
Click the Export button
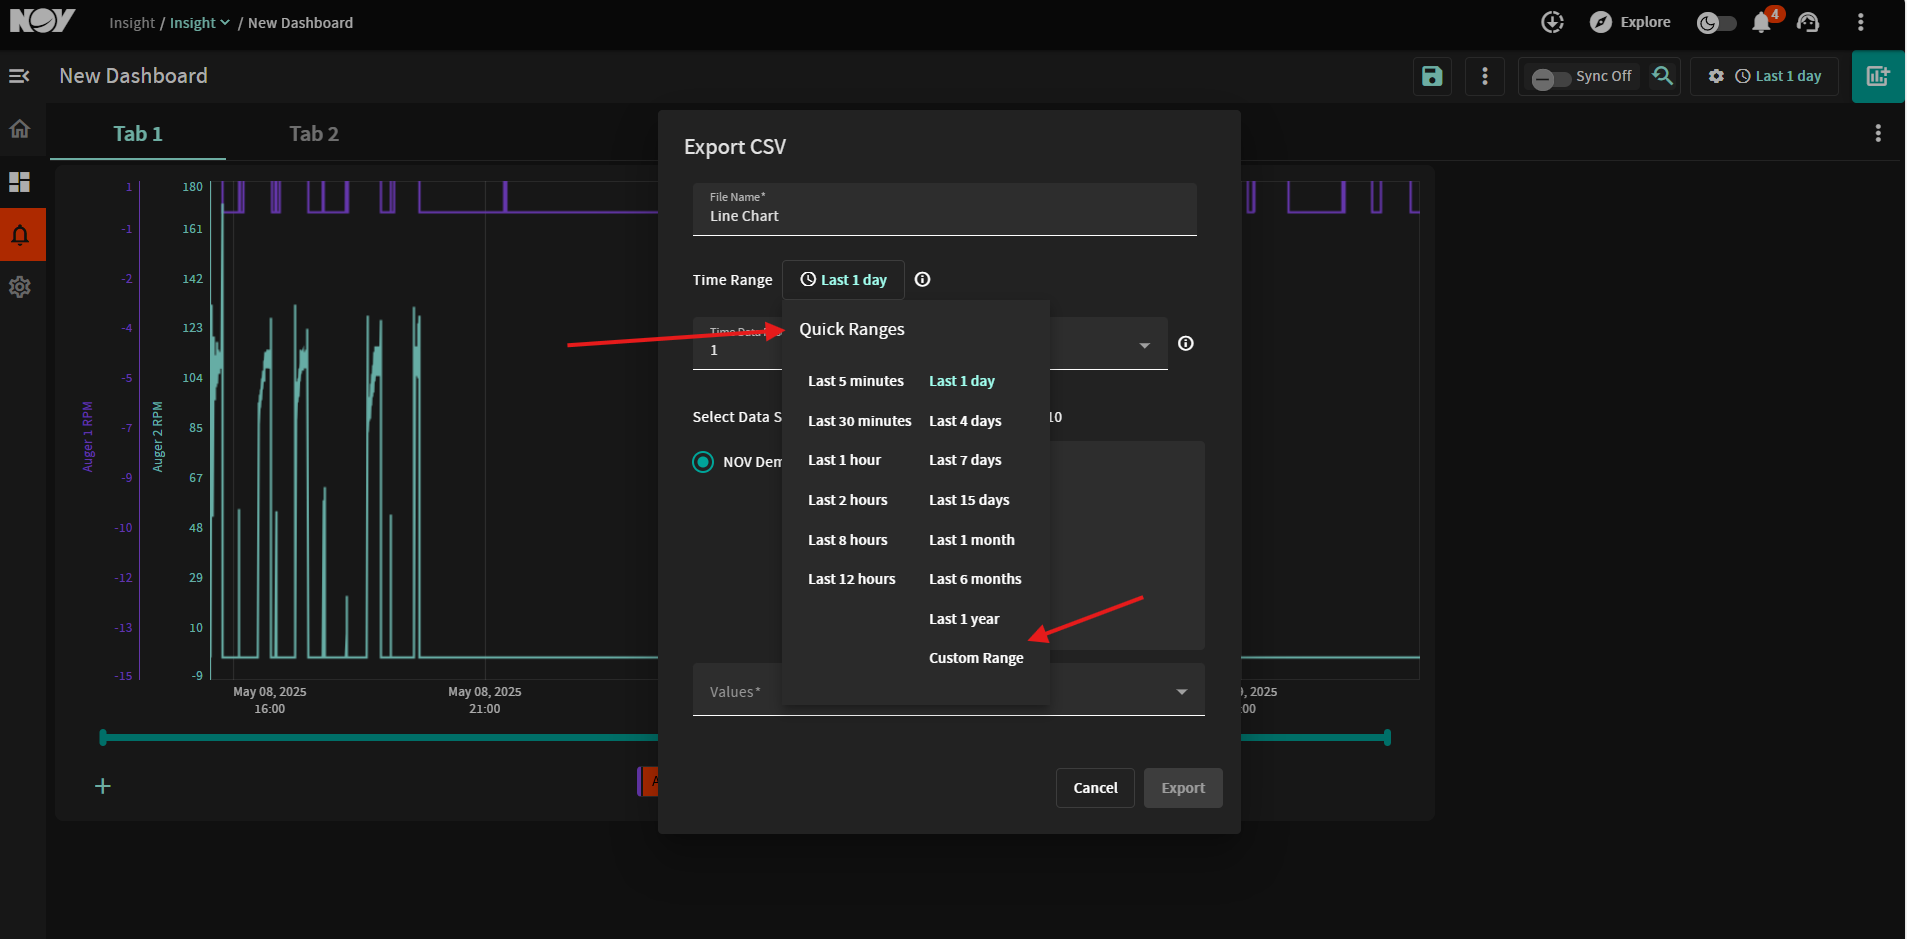[1183, 788]
